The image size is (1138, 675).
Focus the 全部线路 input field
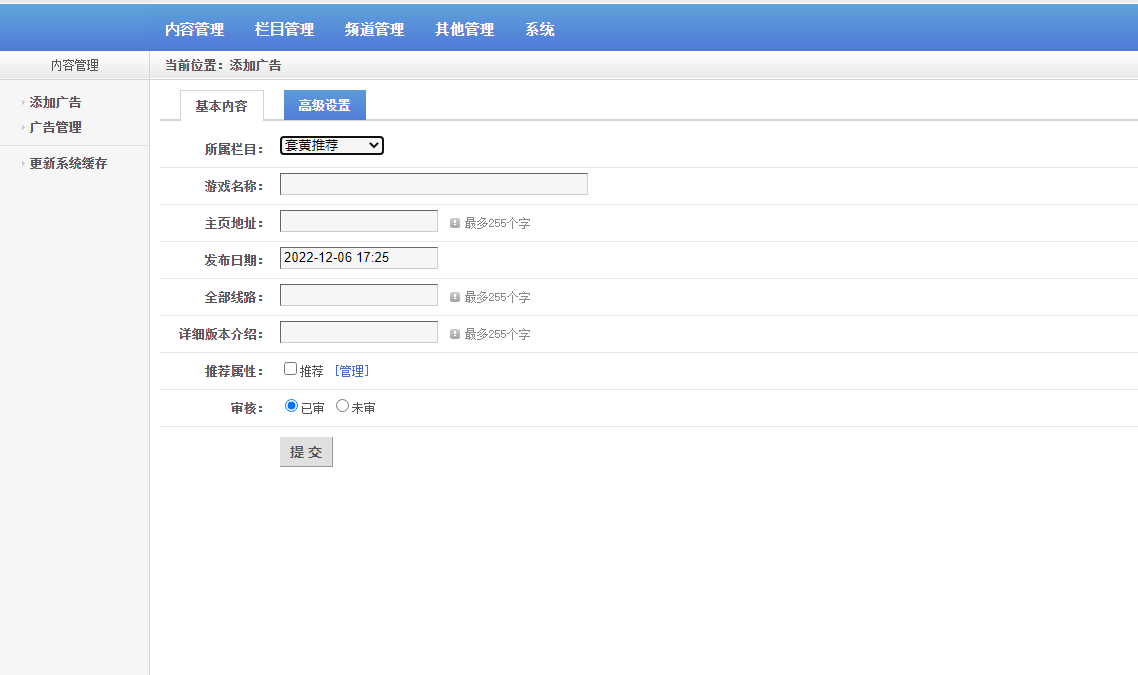point(359,295)
